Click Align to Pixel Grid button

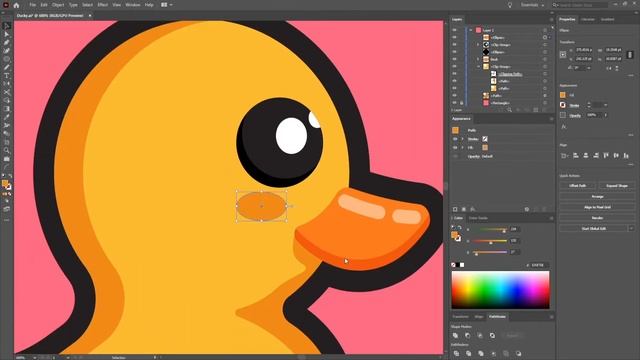coord(597,207)
